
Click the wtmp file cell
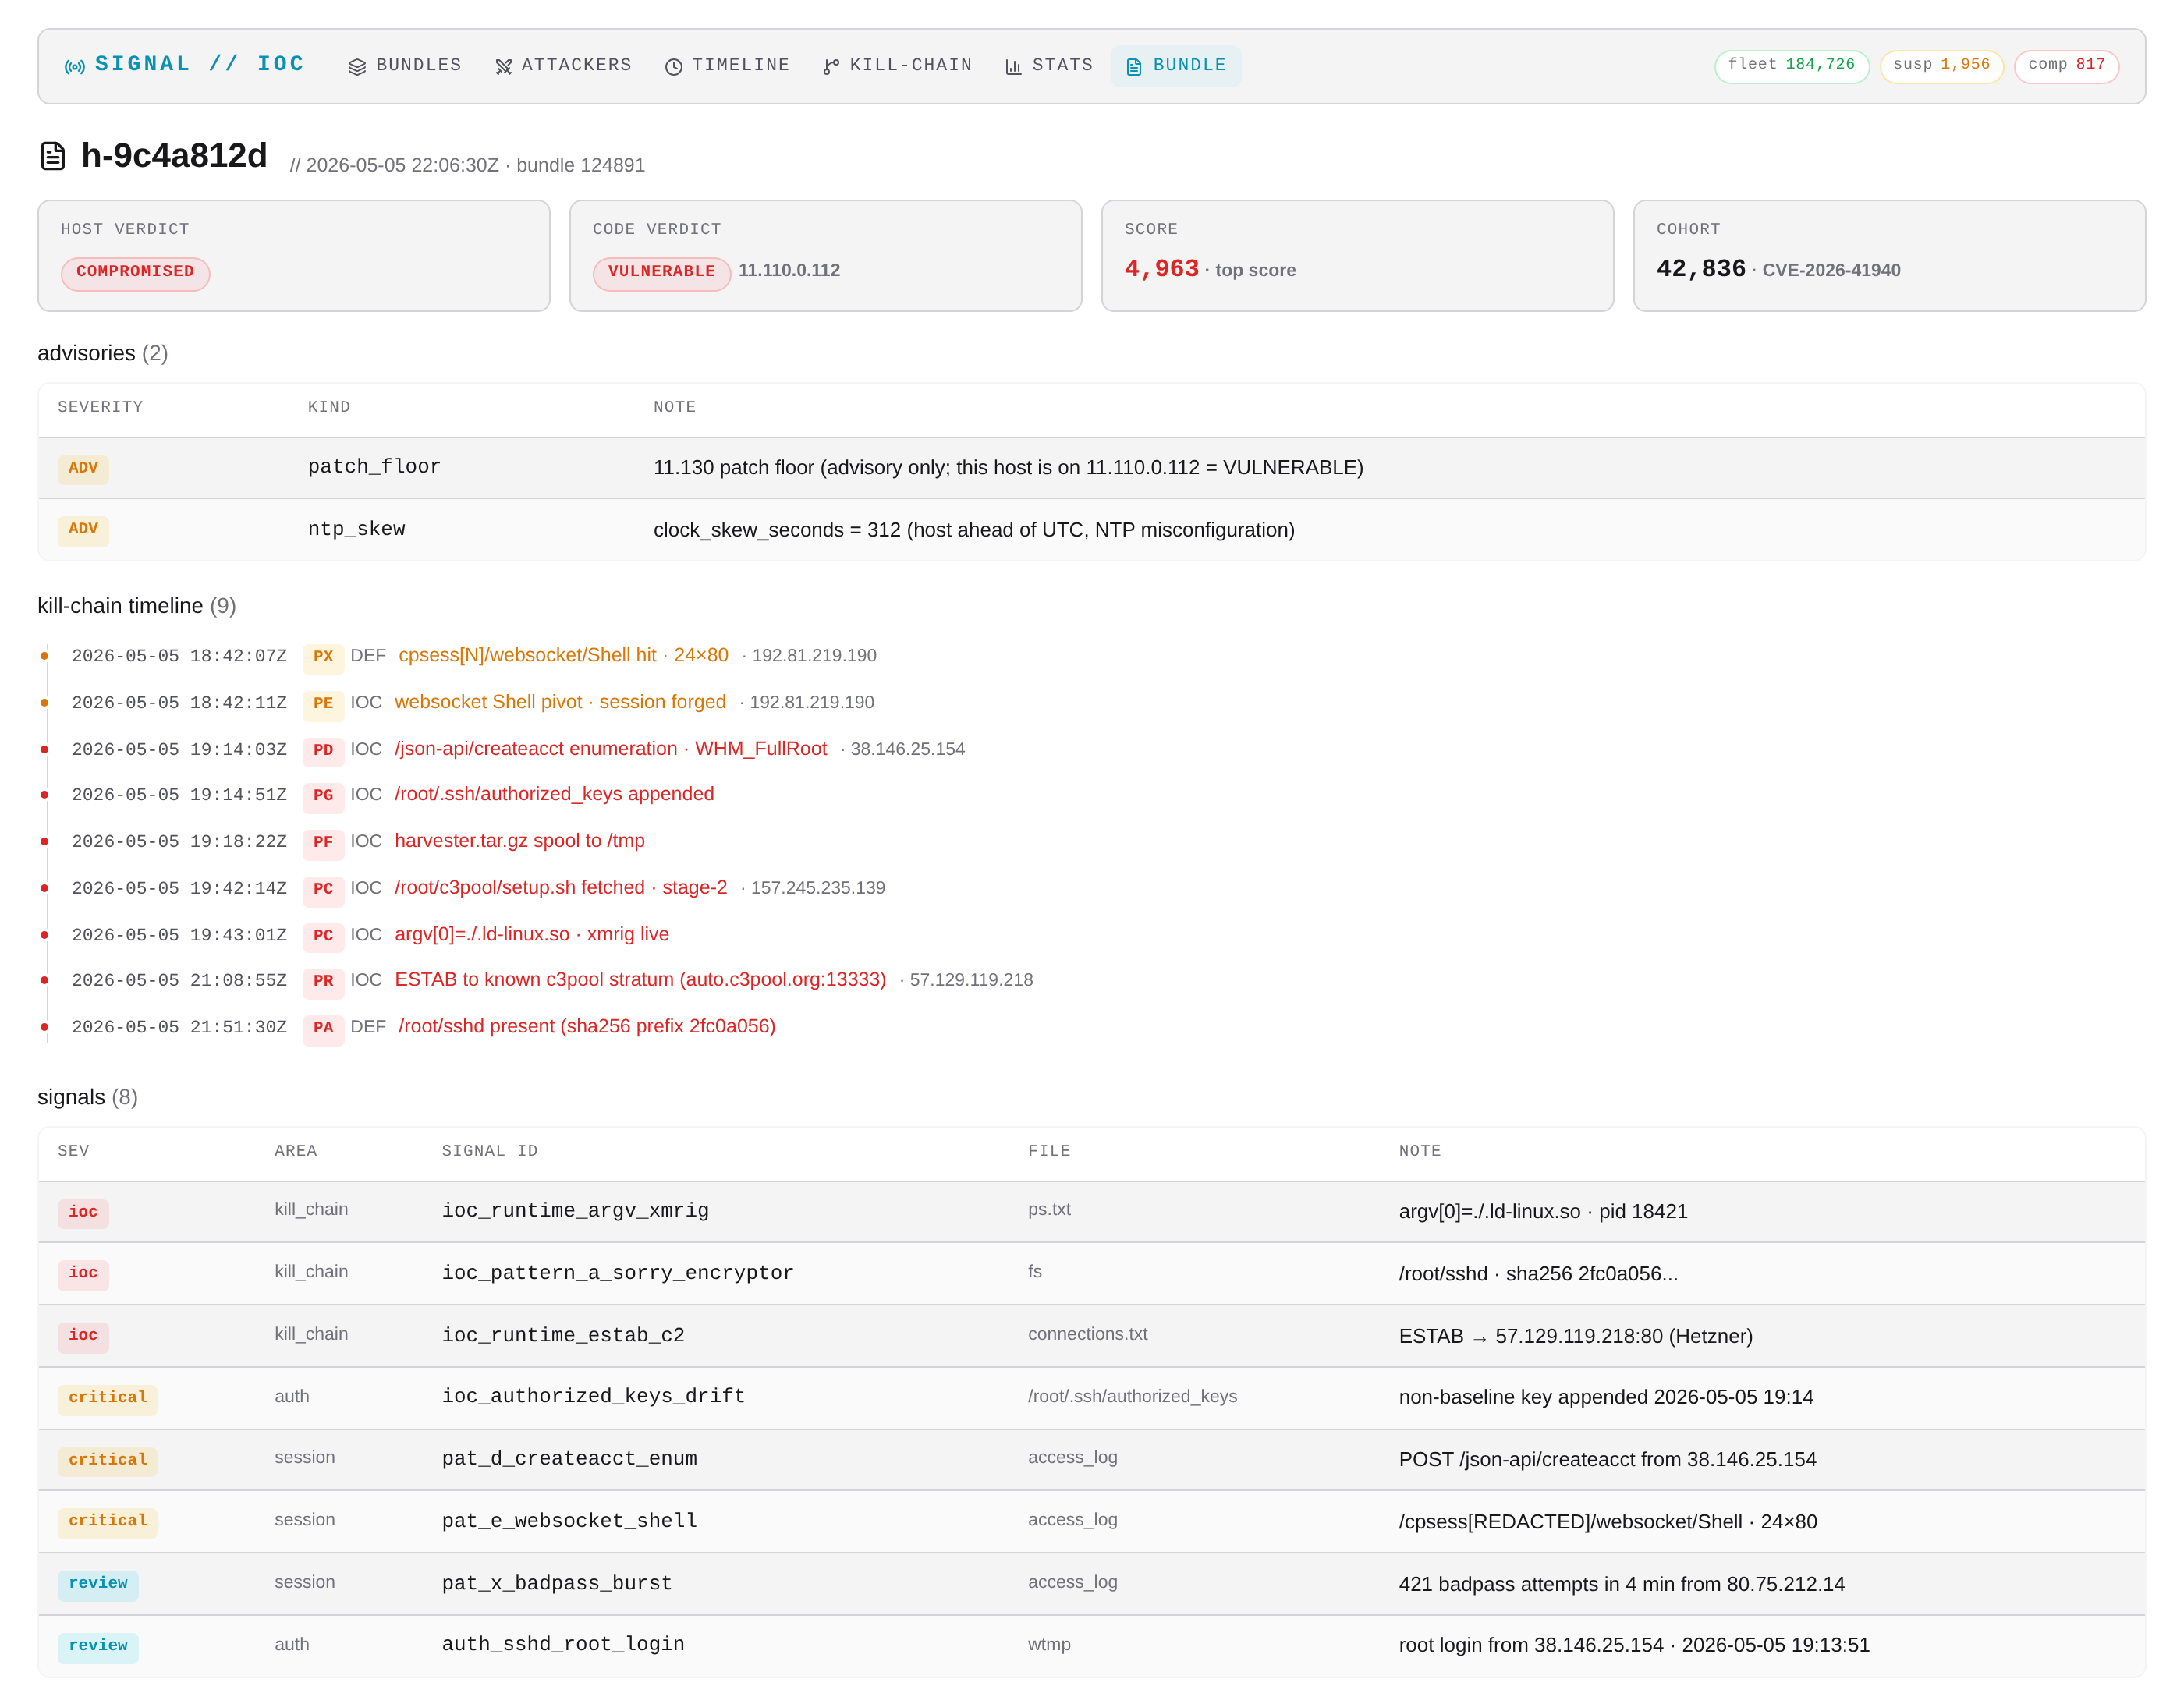pyautogui.click(x=1049, y=1645)
